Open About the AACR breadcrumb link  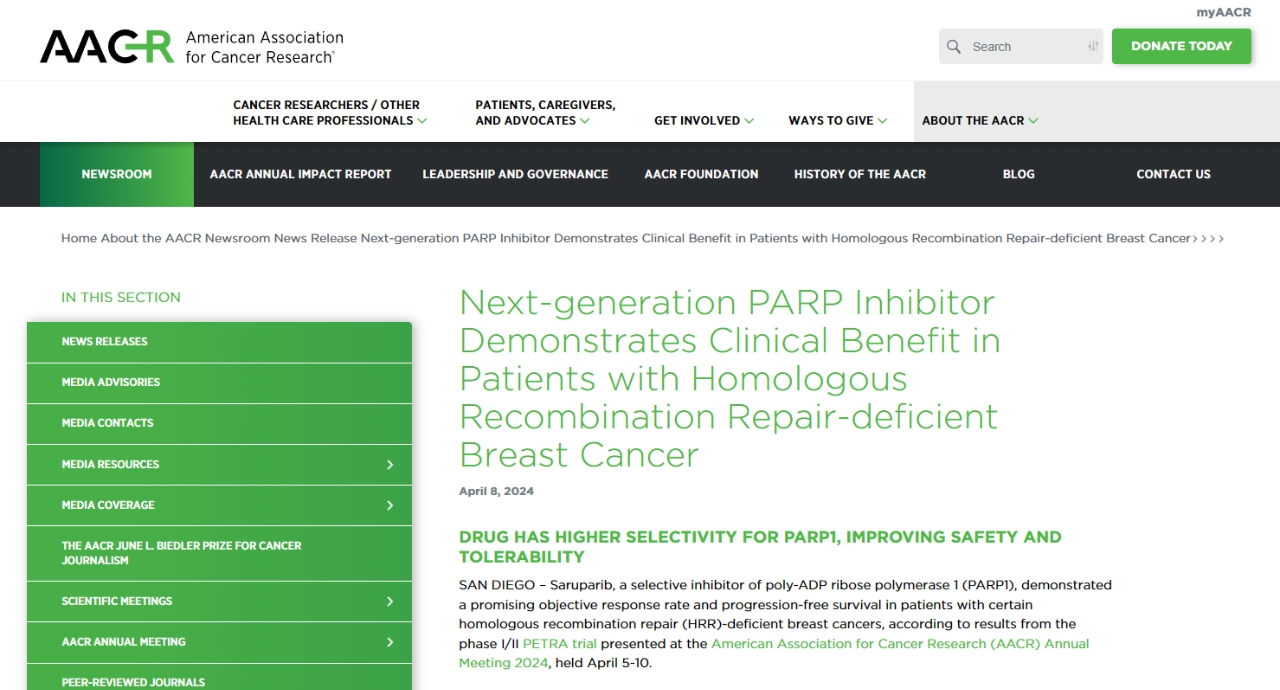click(x=151, y=238)
